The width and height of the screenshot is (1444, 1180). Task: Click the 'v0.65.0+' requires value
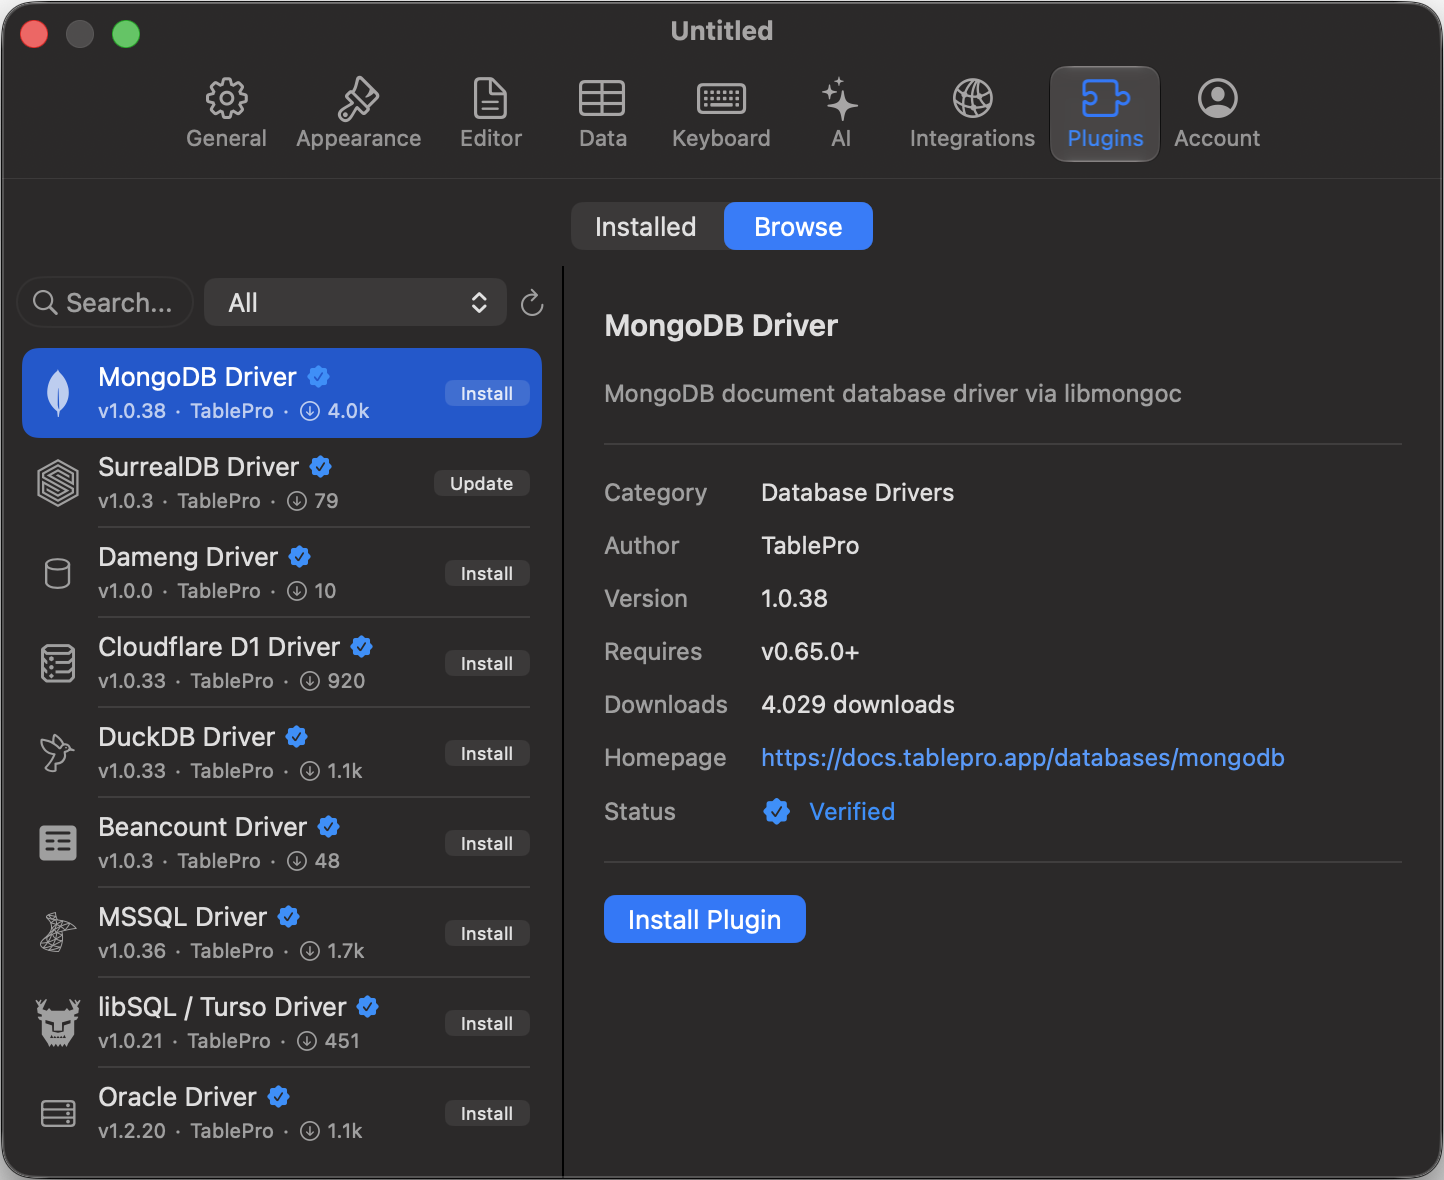tap(810, 652)
